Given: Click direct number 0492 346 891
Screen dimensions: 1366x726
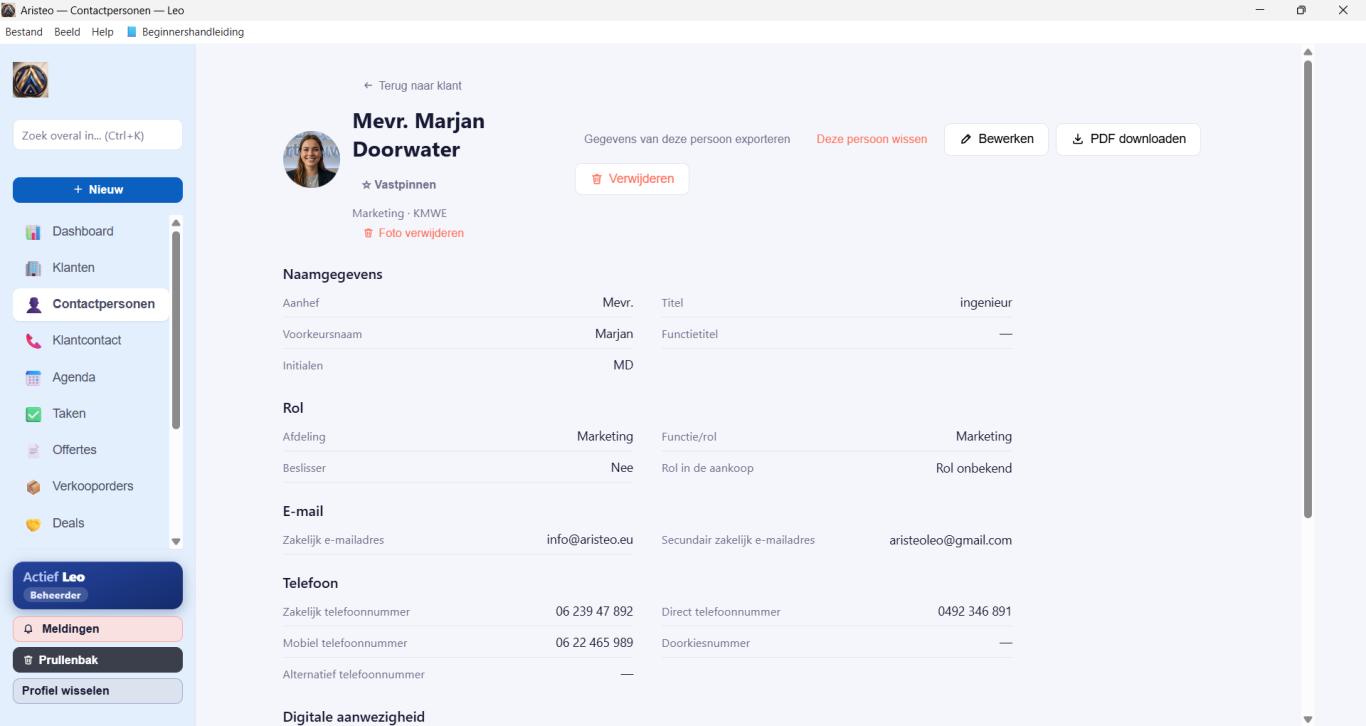Looking at the screenshot, I should pos(975,611).
